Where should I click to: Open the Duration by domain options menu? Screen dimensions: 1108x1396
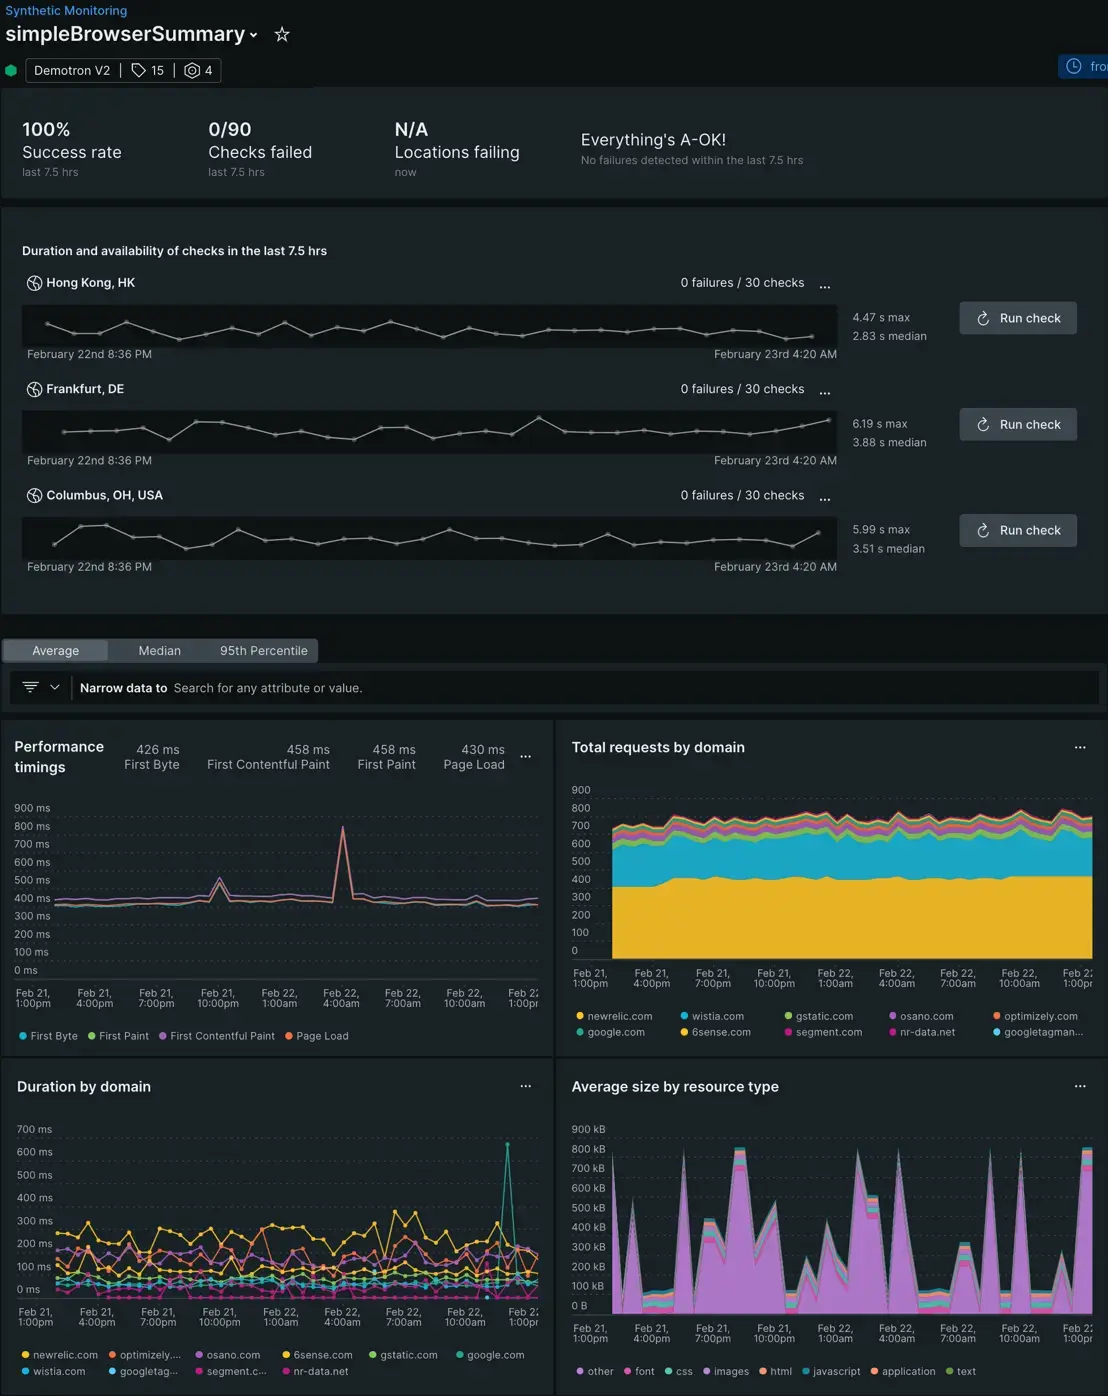[x=526, y=1087]
